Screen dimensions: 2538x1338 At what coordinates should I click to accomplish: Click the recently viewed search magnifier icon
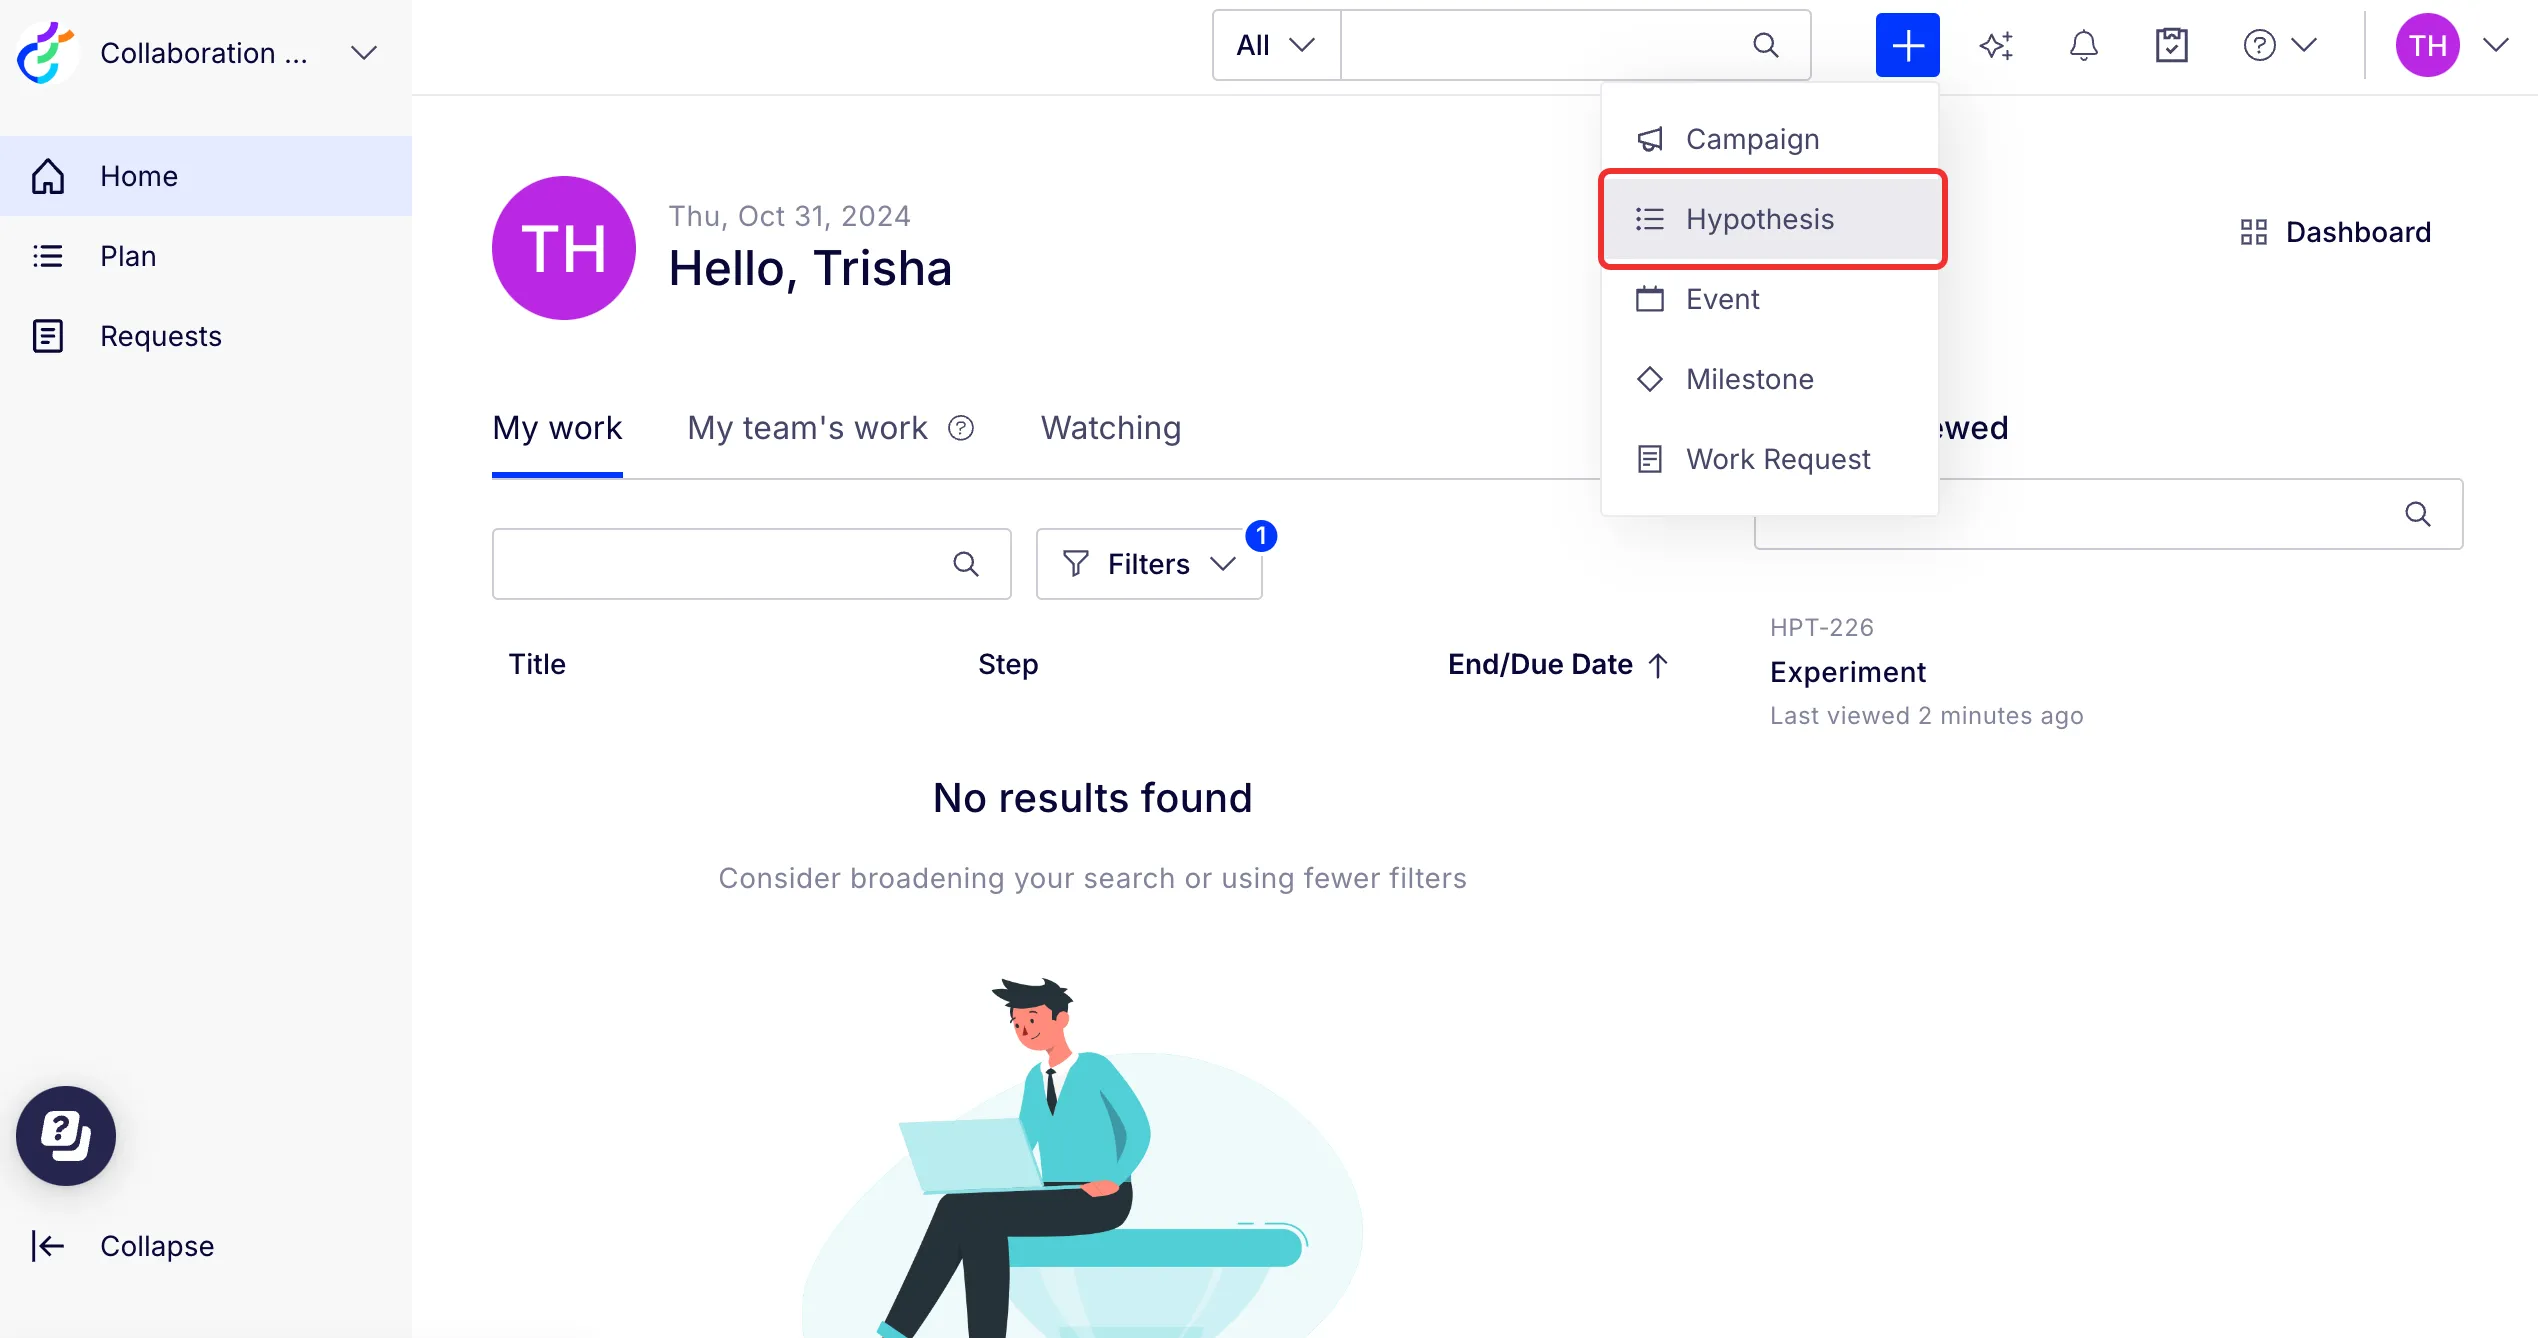pyautogui.click(x=2418, y=514)
